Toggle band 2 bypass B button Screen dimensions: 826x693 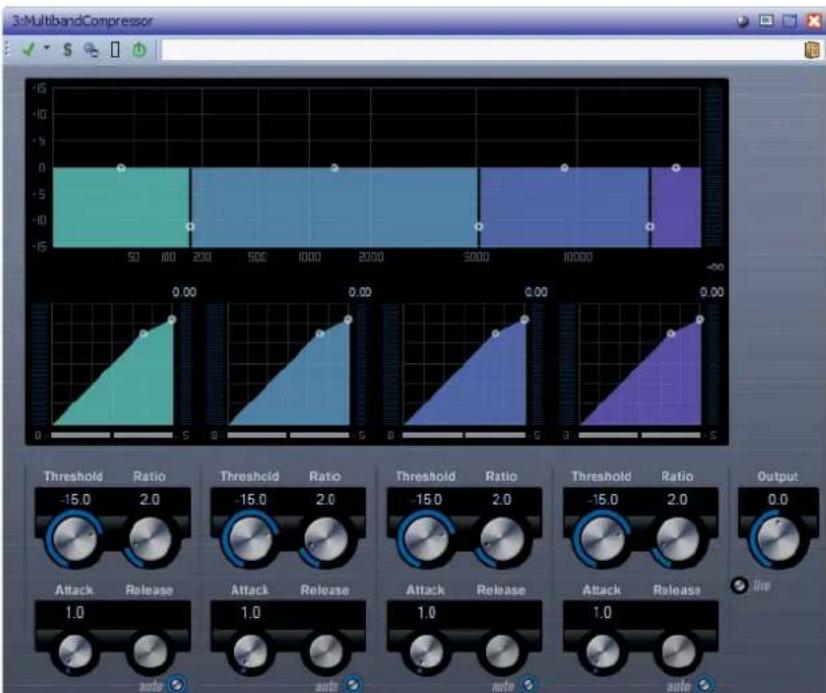[214, 435]
